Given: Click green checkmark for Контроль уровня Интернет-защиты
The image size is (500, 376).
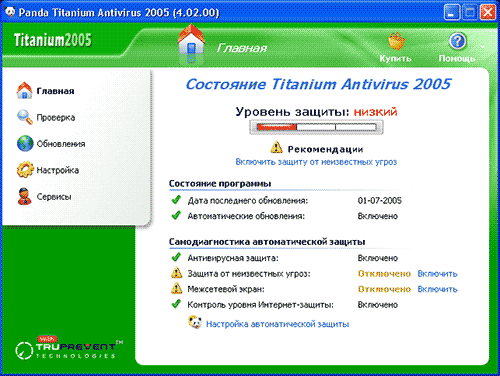Looking at the screenshot, I should [x=176, y=304].
